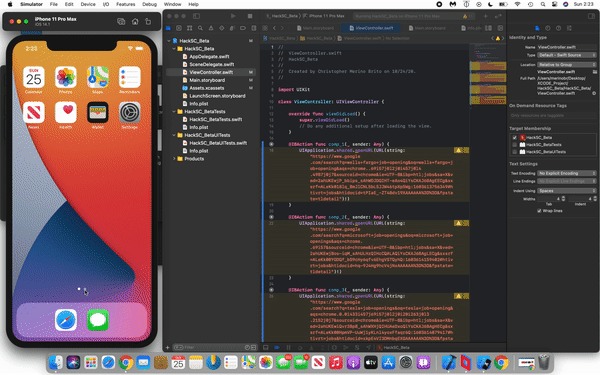Toggle the inspector panel button at top right
The image size is (600, 375).
pos(591,16)
